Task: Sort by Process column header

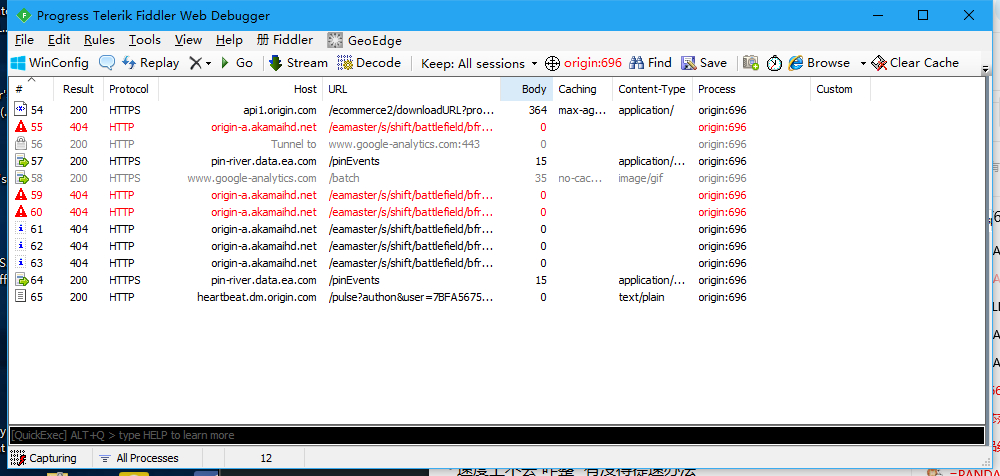Action: pyautogui.click(x=751, y=89)
